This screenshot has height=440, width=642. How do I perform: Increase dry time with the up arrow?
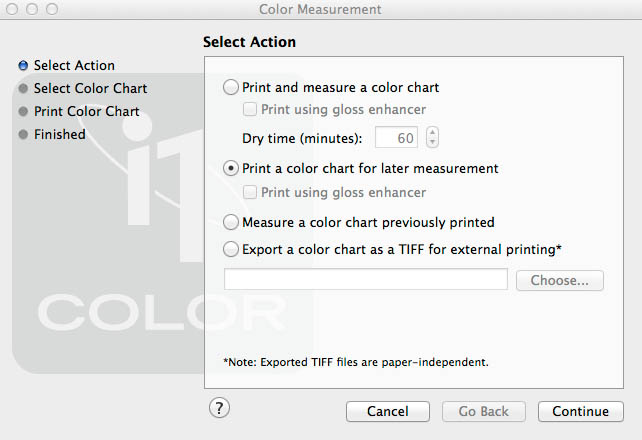pos(432,132)
